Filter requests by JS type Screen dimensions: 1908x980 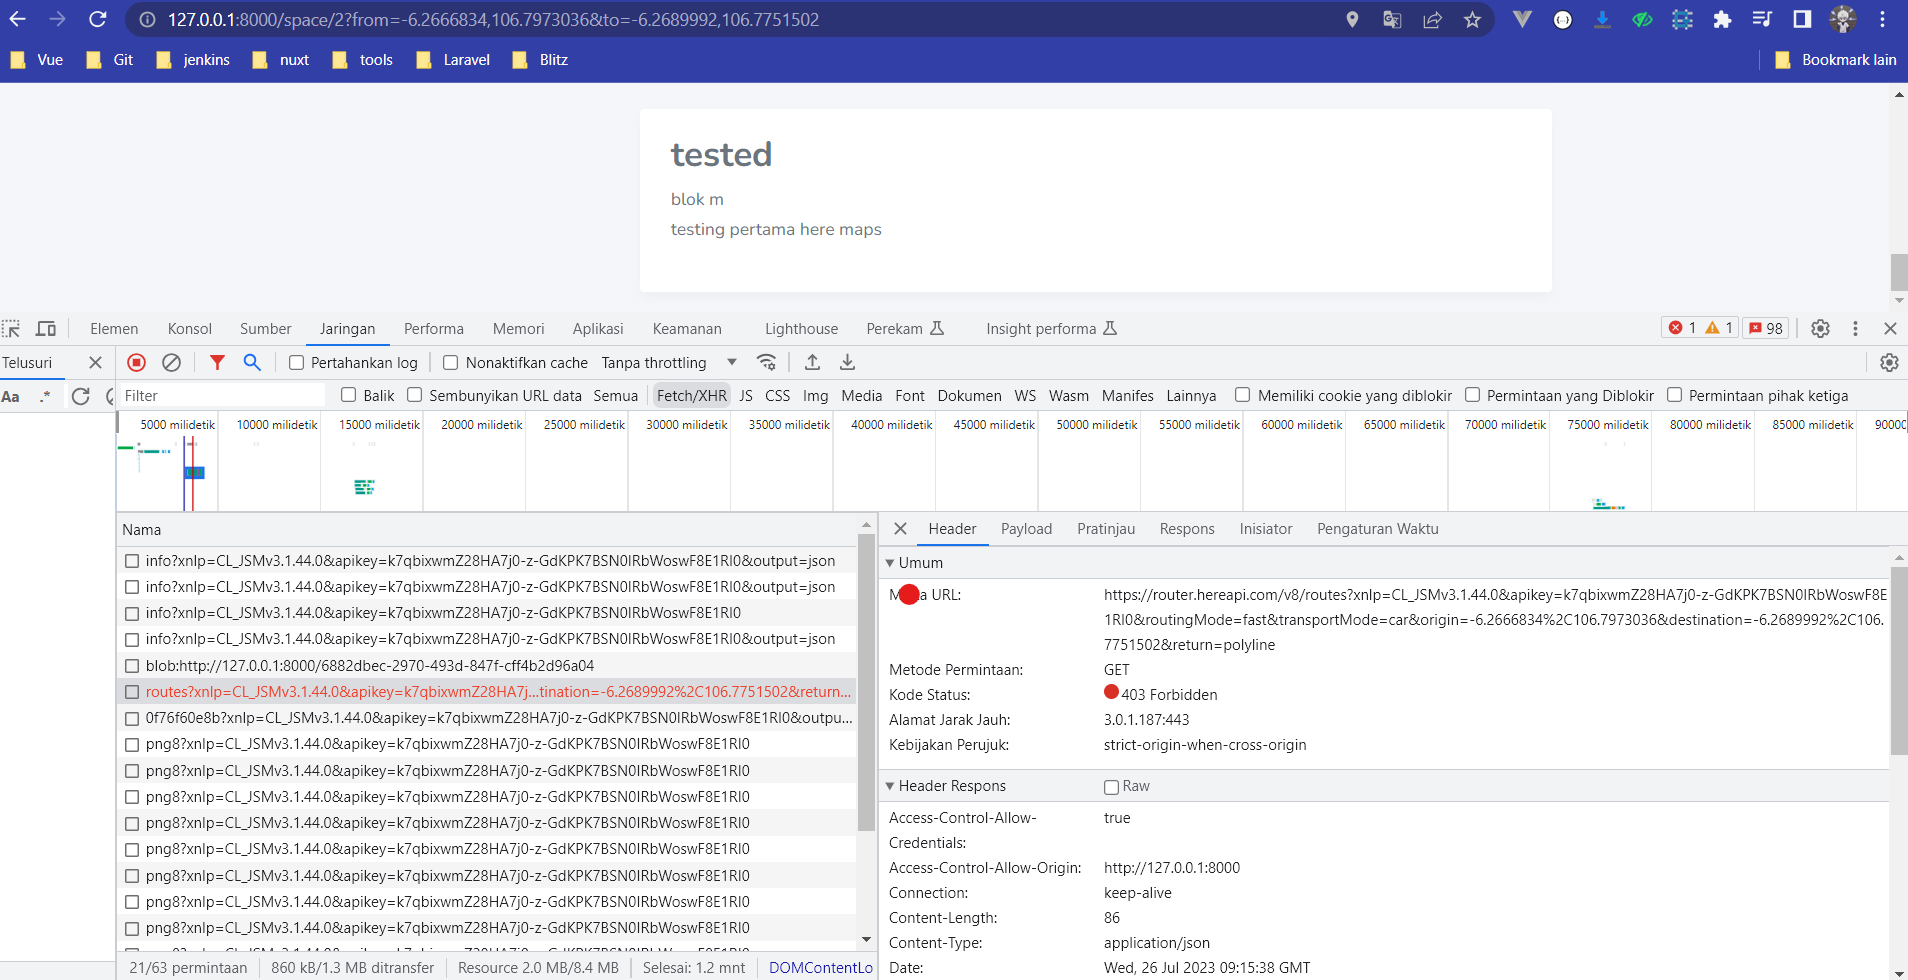click(746, 396)
